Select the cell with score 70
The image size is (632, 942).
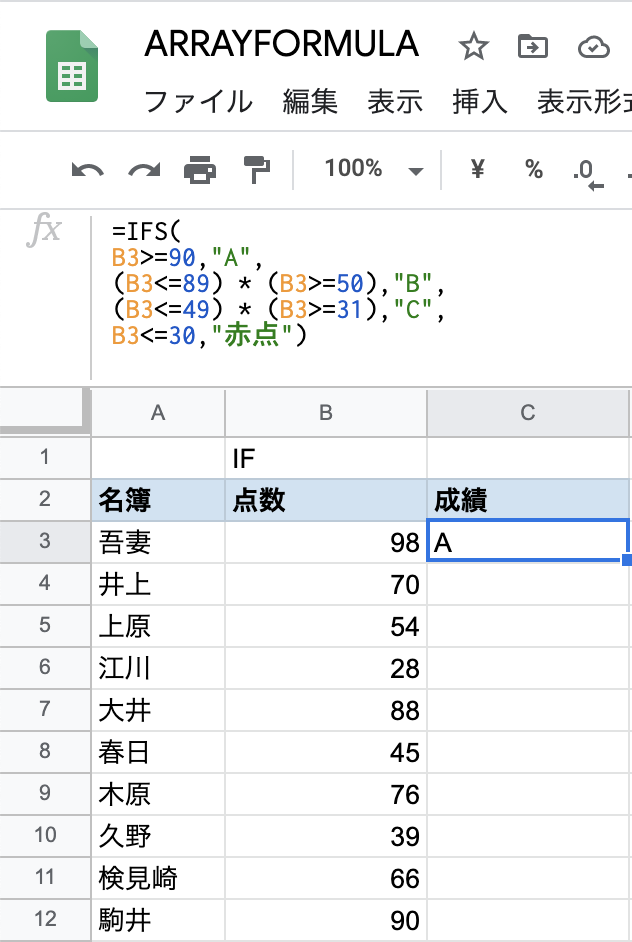(x=326, y=585)
